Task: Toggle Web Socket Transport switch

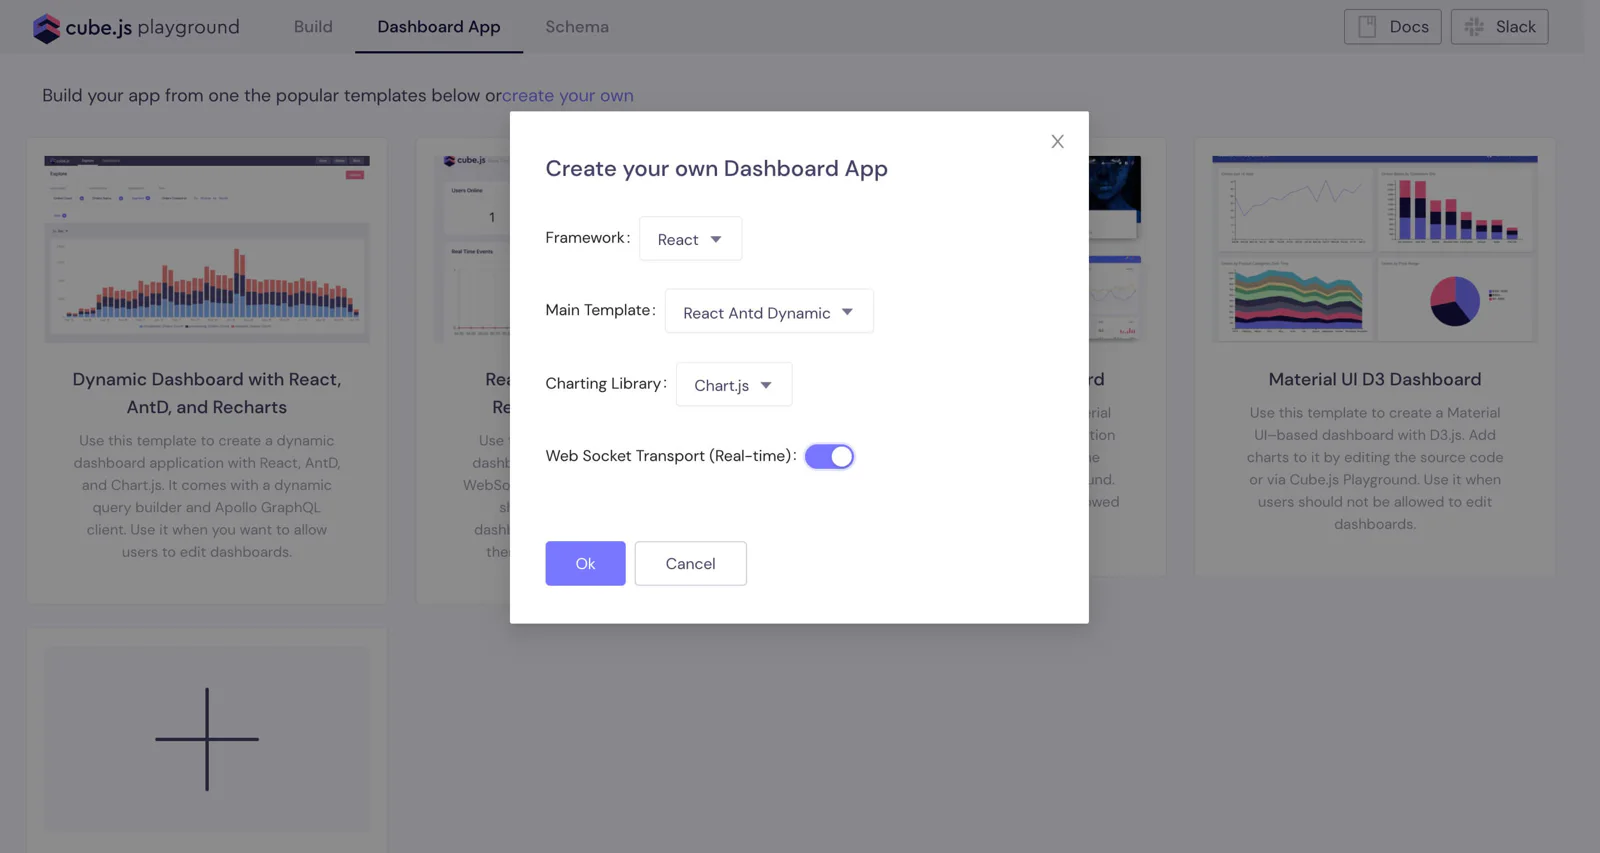Action: pyautogui.click(x=829, y=456)
